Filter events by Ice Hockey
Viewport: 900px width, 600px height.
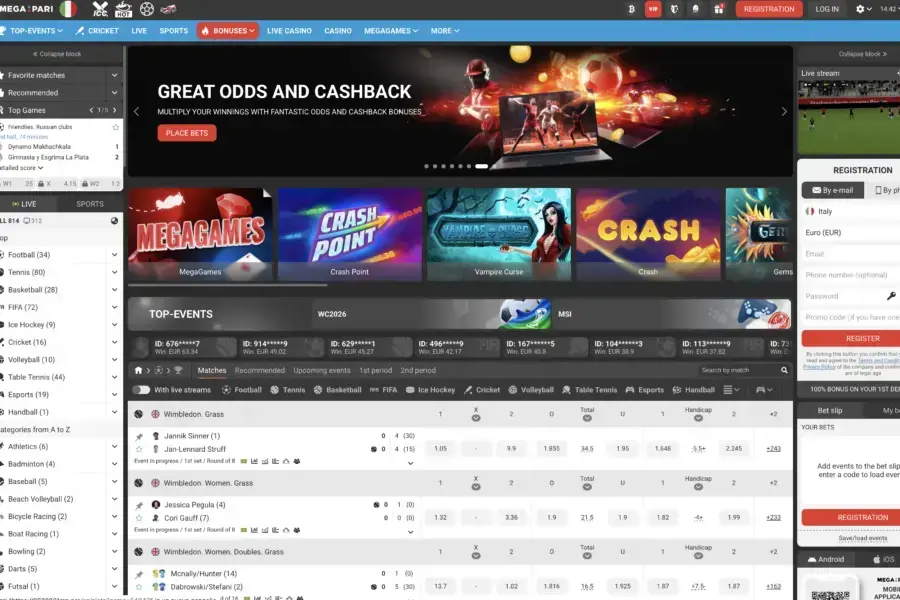pos(430,390)
